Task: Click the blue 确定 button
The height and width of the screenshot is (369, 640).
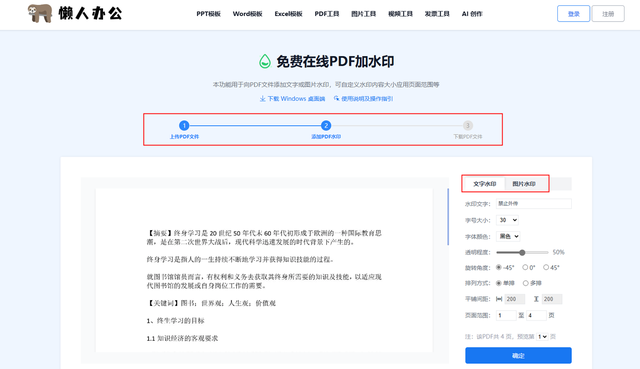Action: click(518, 356)
